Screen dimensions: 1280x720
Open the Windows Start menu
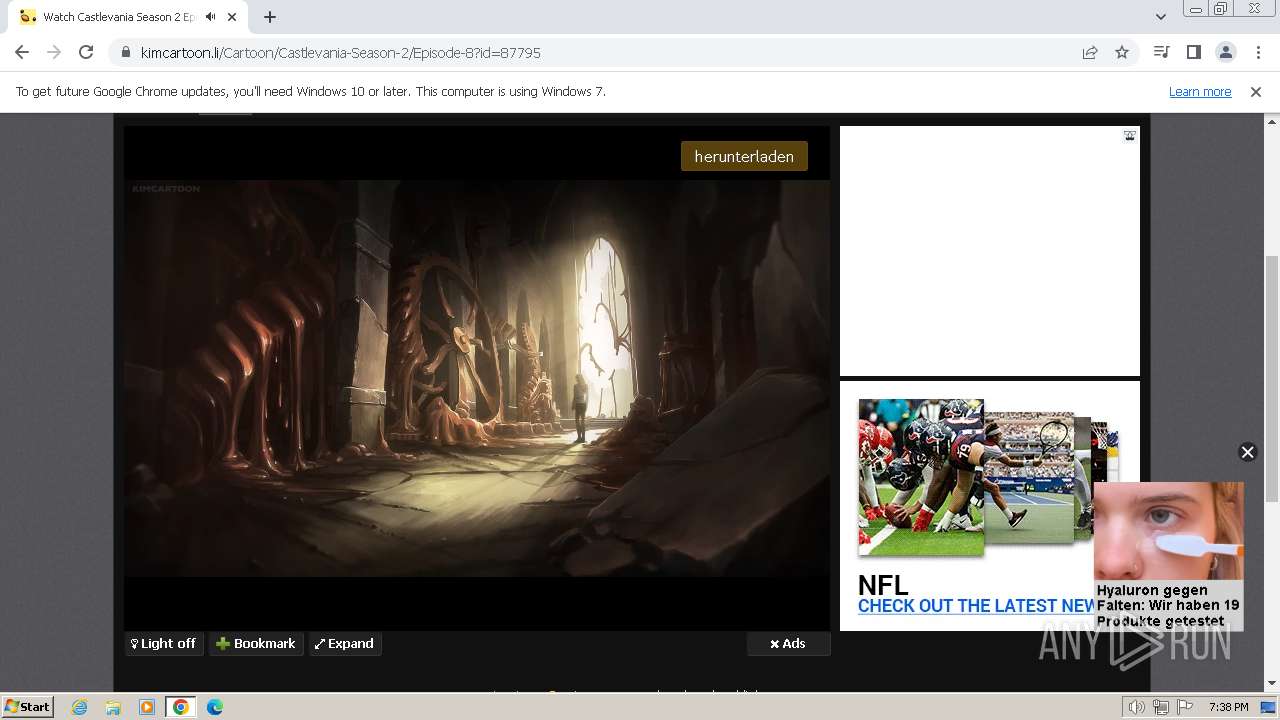coord(28,706)
